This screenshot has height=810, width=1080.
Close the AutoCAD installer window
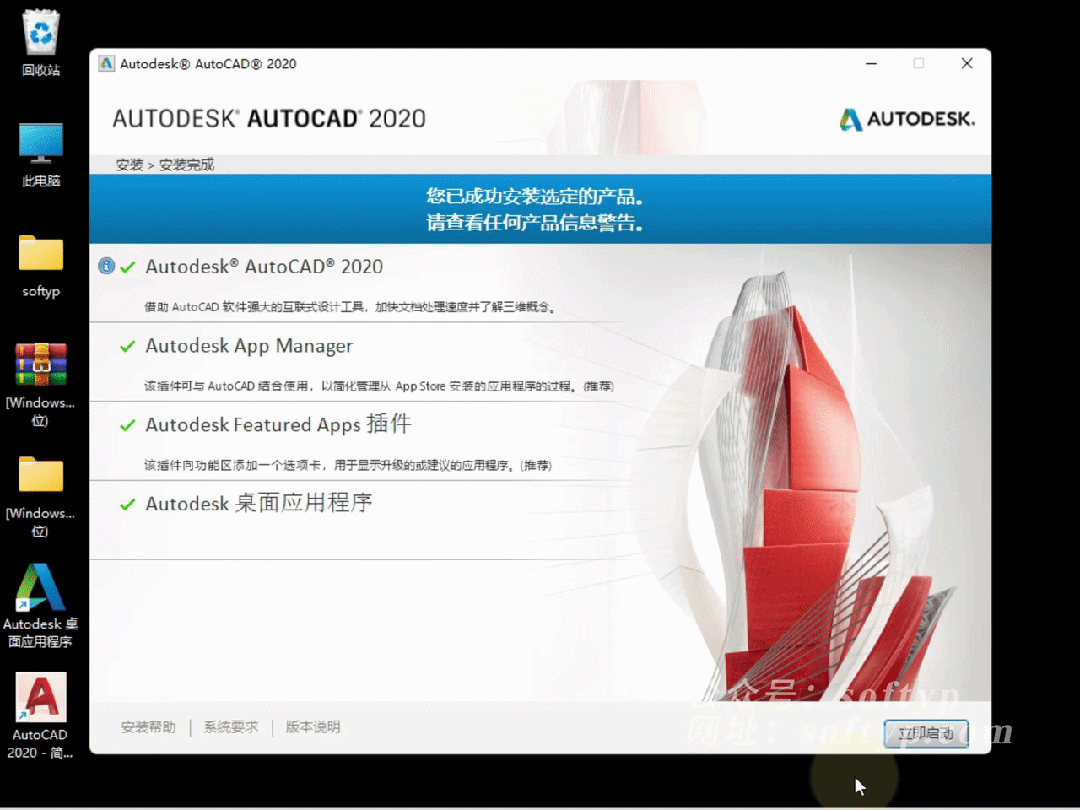967,63
